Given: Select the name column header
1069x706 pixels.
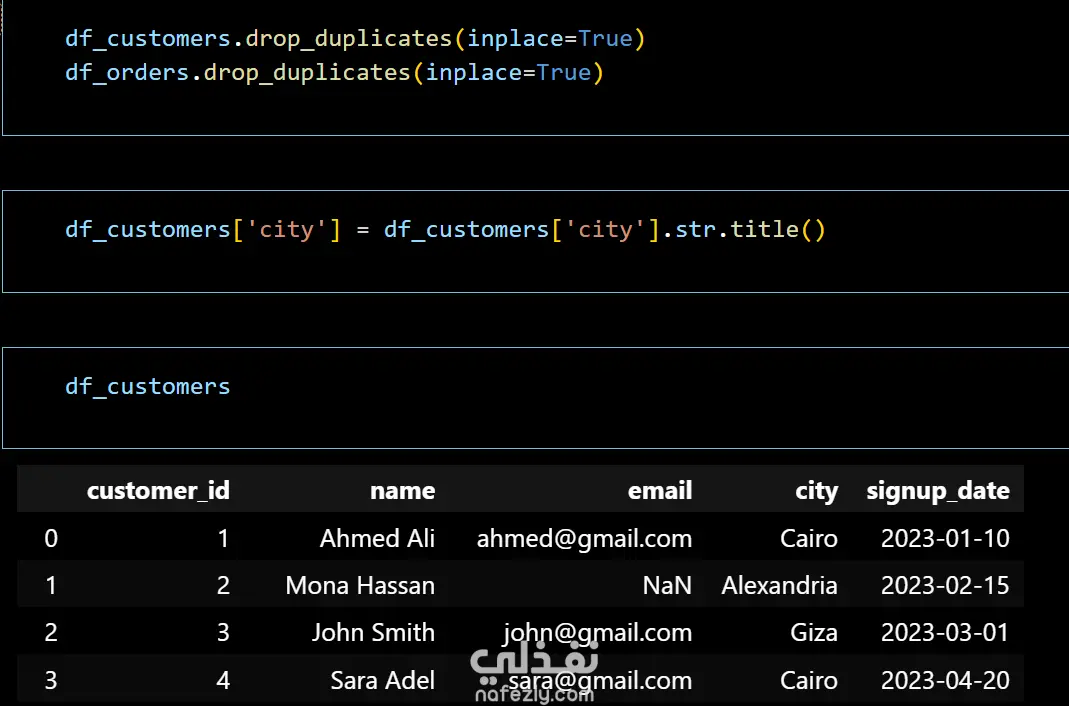Looking at the screenshot, I should click(x=402, y=491).
